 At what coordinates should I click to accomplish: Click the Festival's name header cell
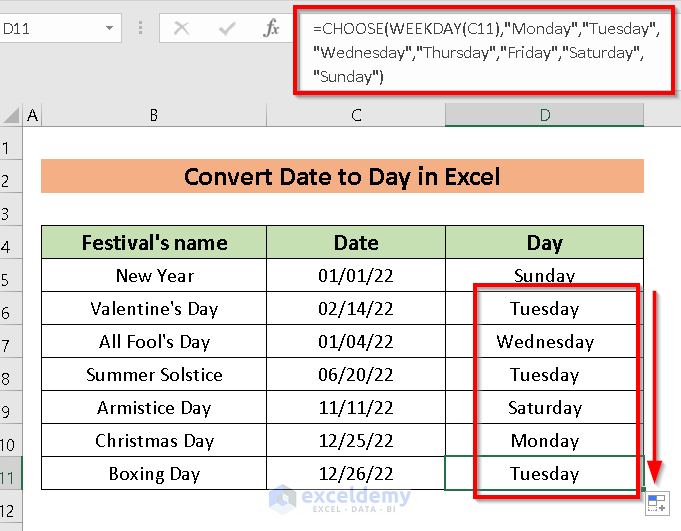pos(154,243)
